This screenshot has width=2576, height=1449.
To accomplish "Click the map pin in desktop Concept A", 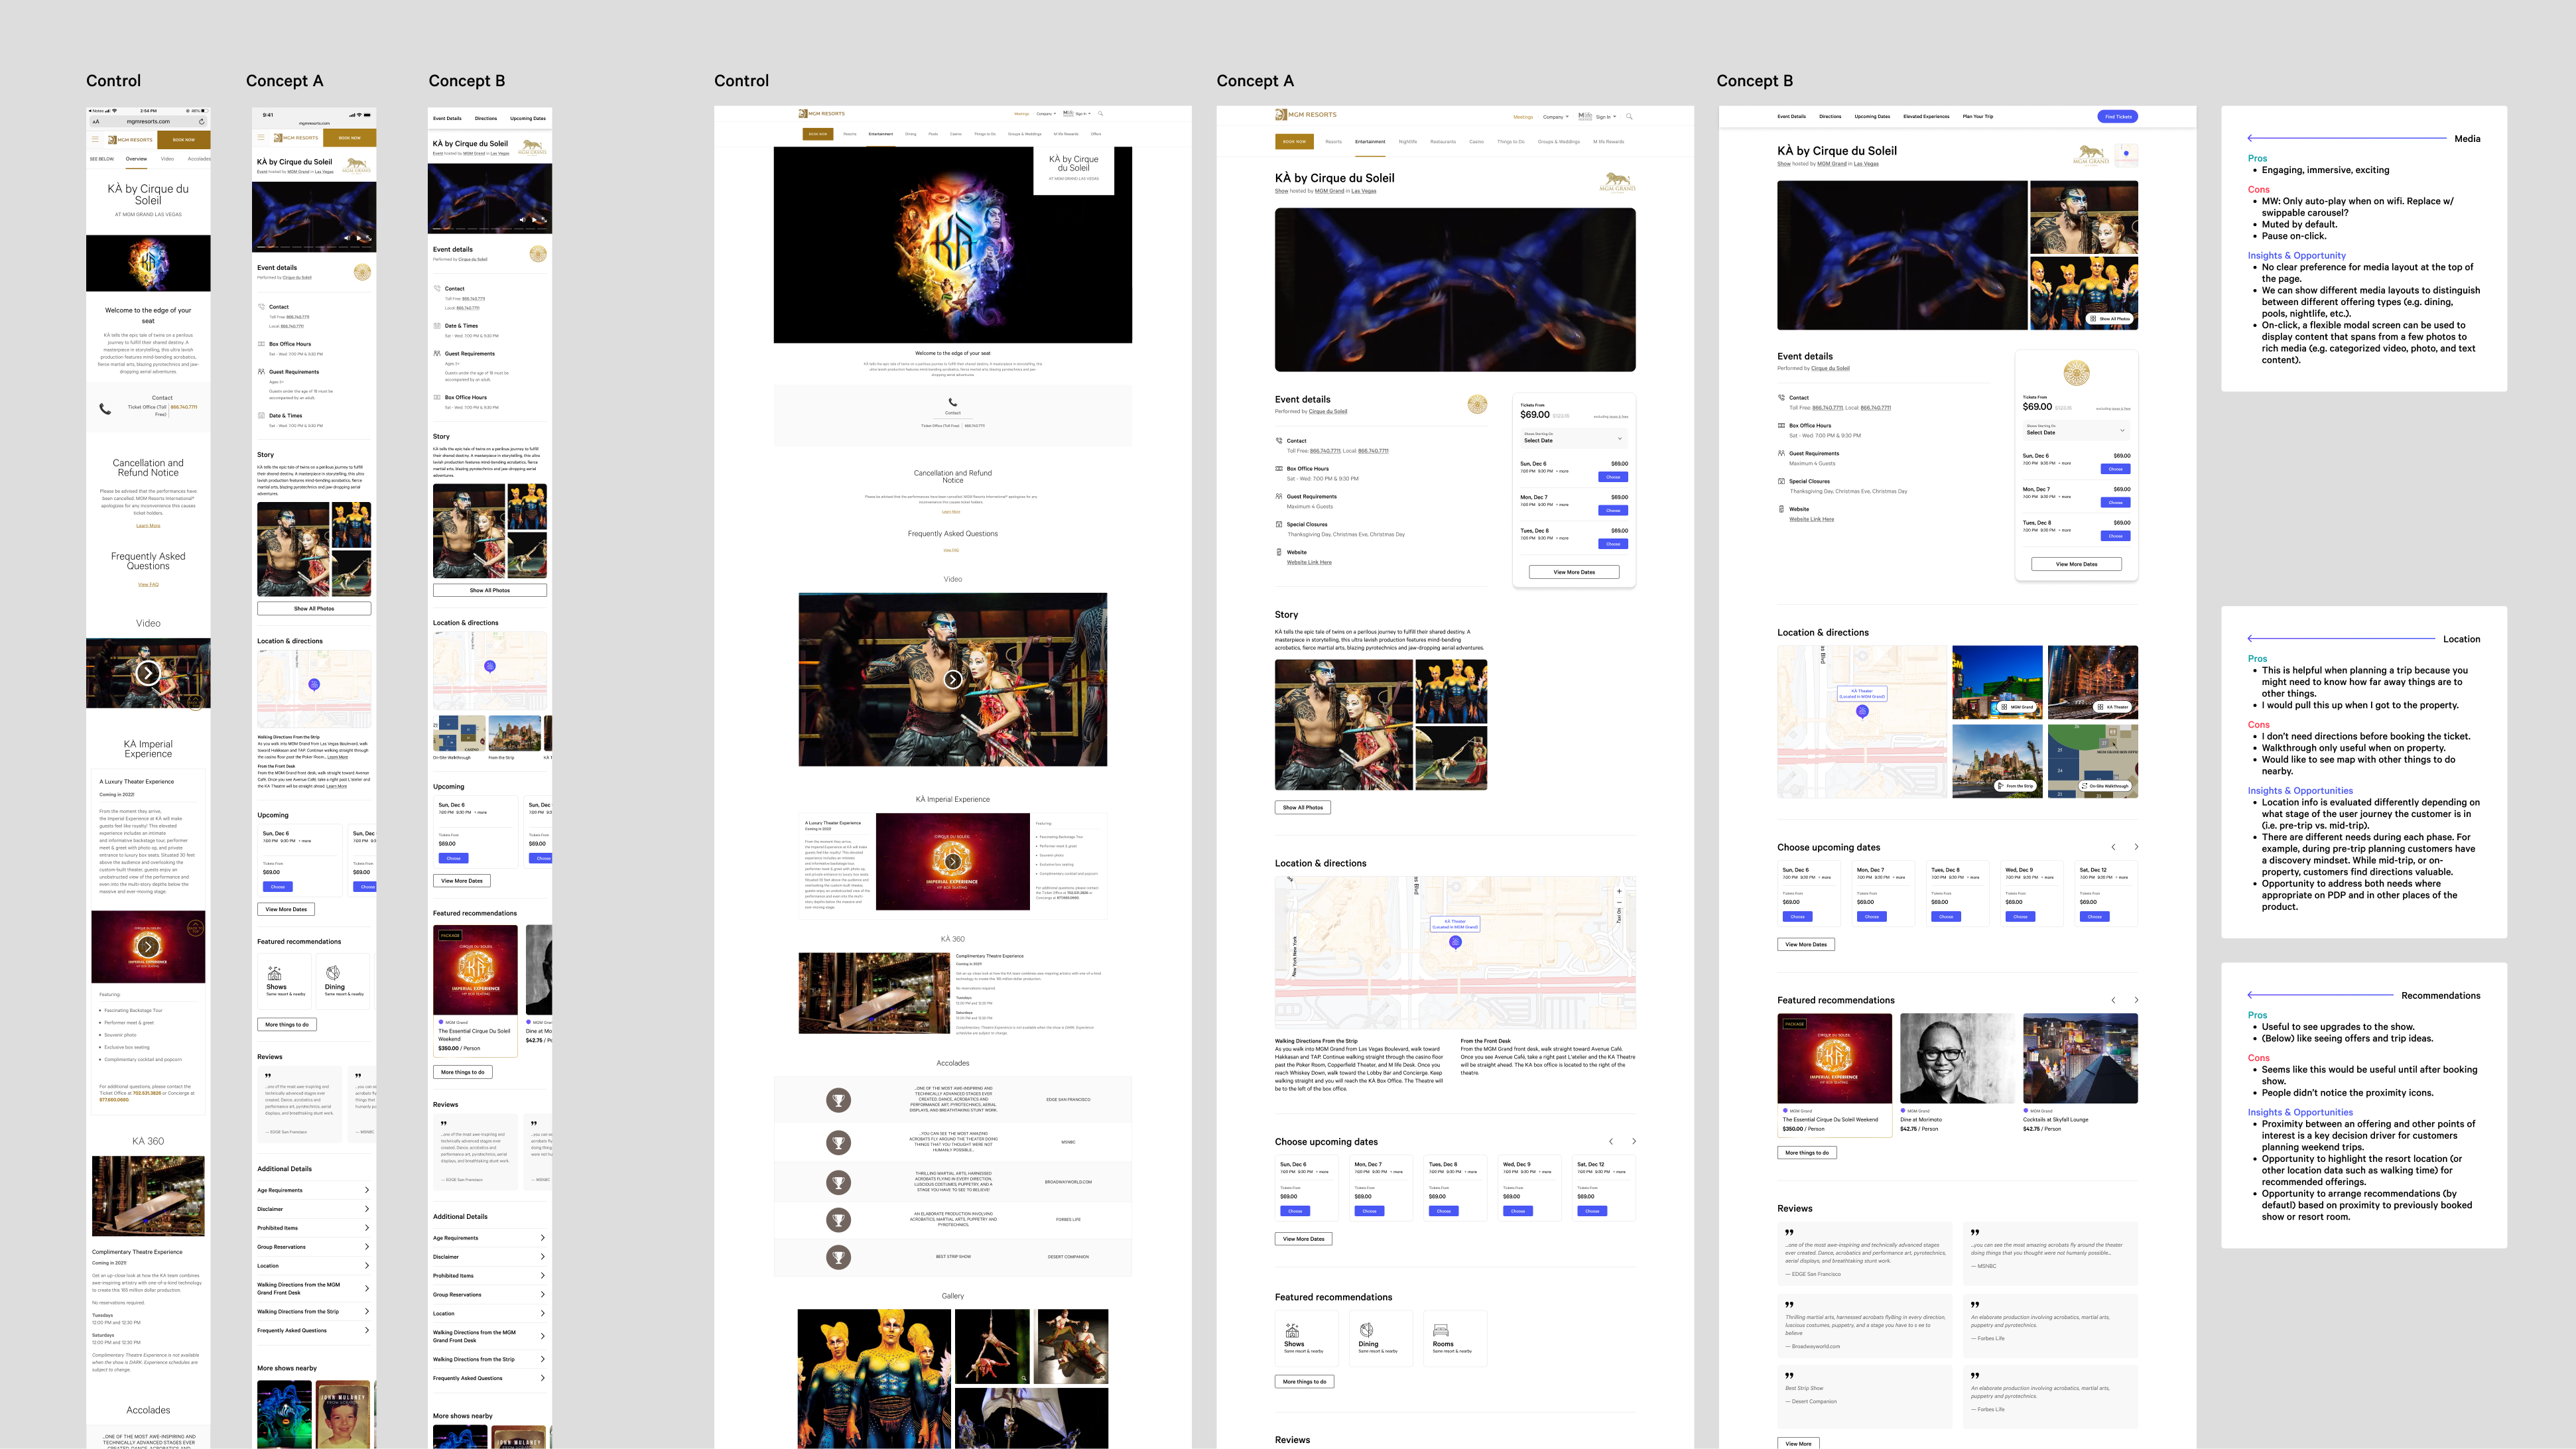I will click(x=1455, y=942).
